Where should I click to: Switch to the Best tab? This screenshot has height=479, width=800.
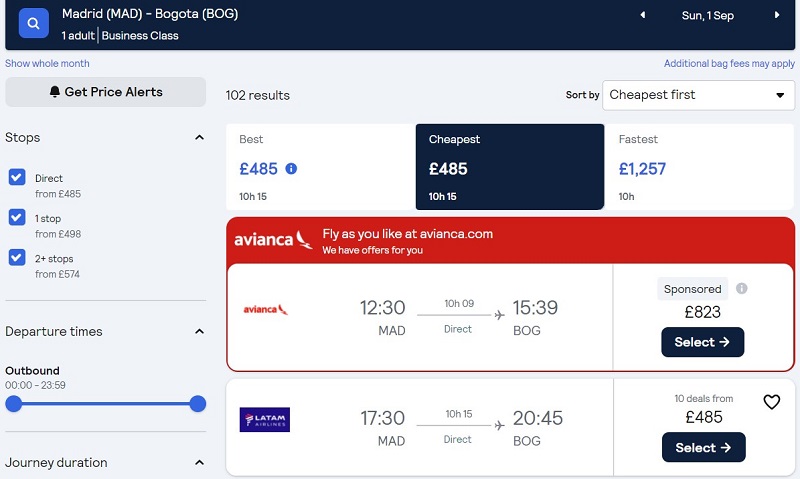[x=320, y=167]
